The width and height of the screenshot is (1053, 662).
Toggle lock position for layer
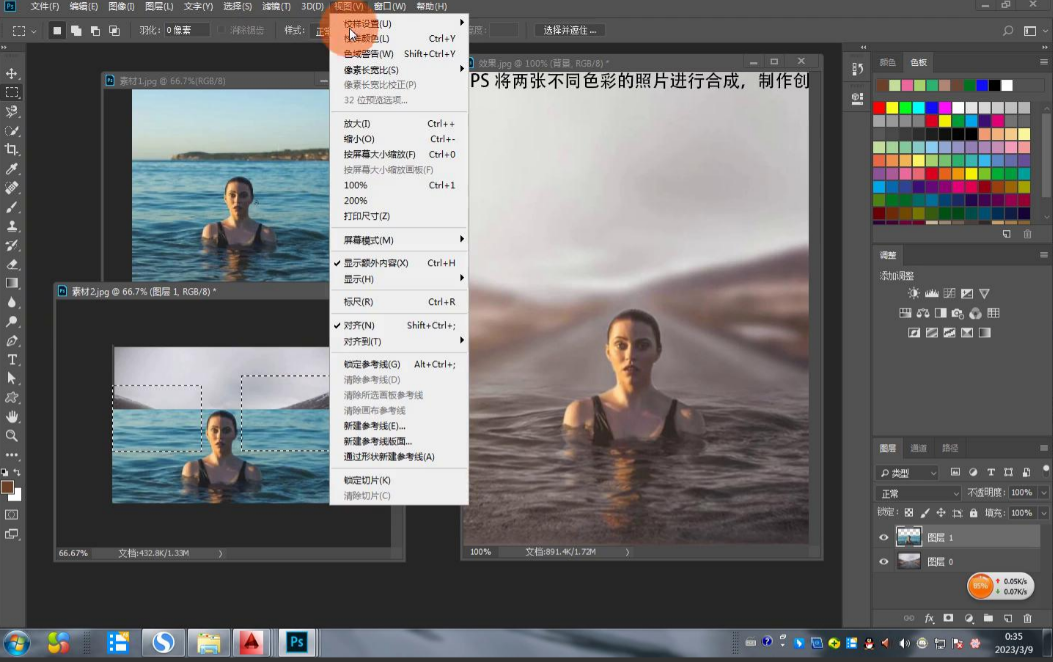pyautogui.click(x=941, y=512)
